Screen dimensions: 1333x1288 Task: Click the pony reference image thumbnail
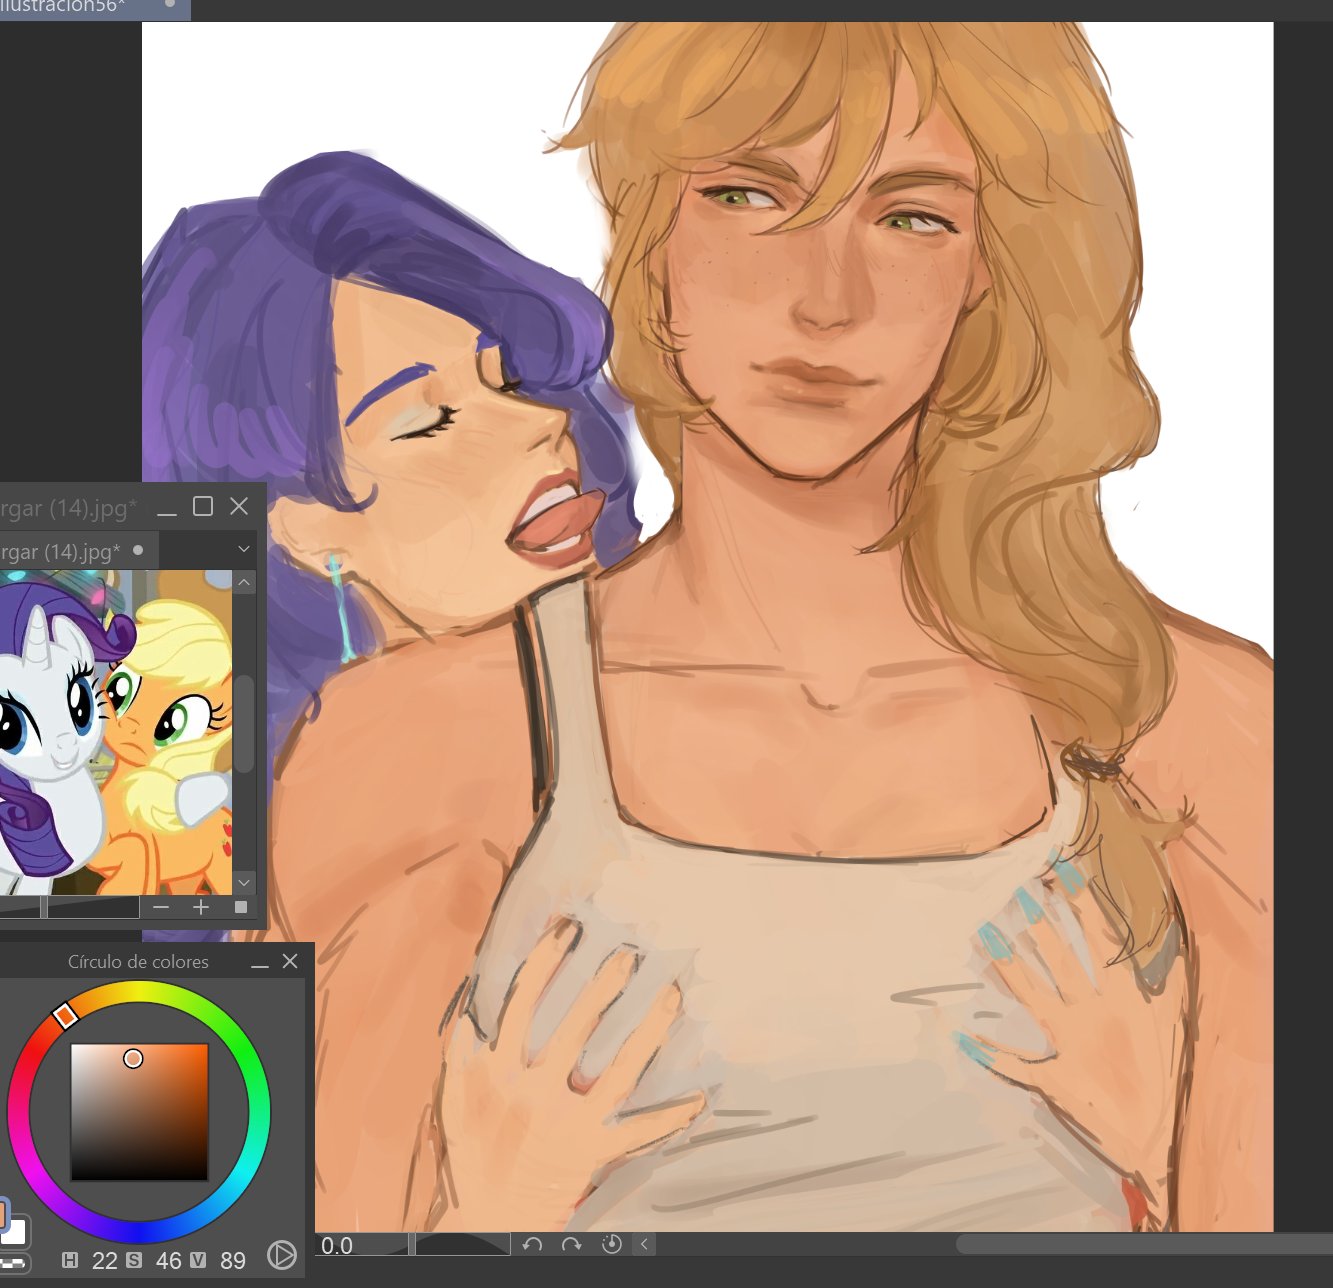pyautogui.click(x=115, y=732)
